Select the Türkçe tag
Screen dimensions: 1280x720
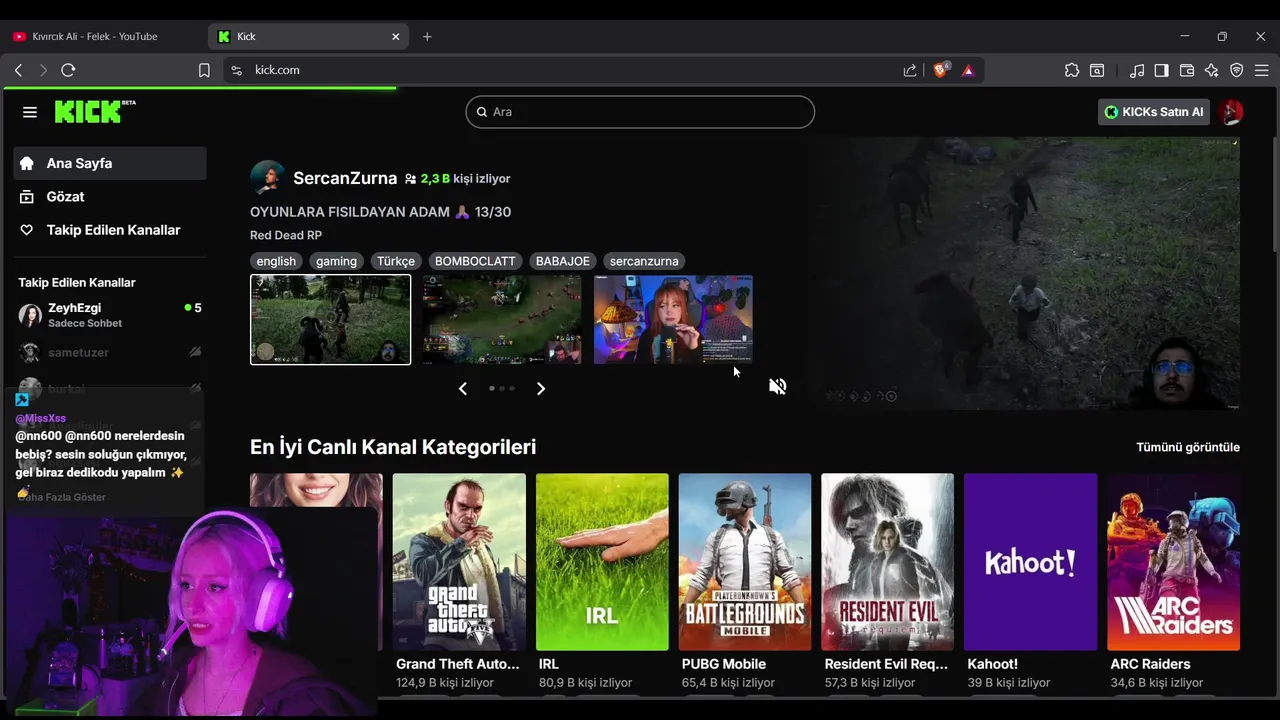click(395, 261)
